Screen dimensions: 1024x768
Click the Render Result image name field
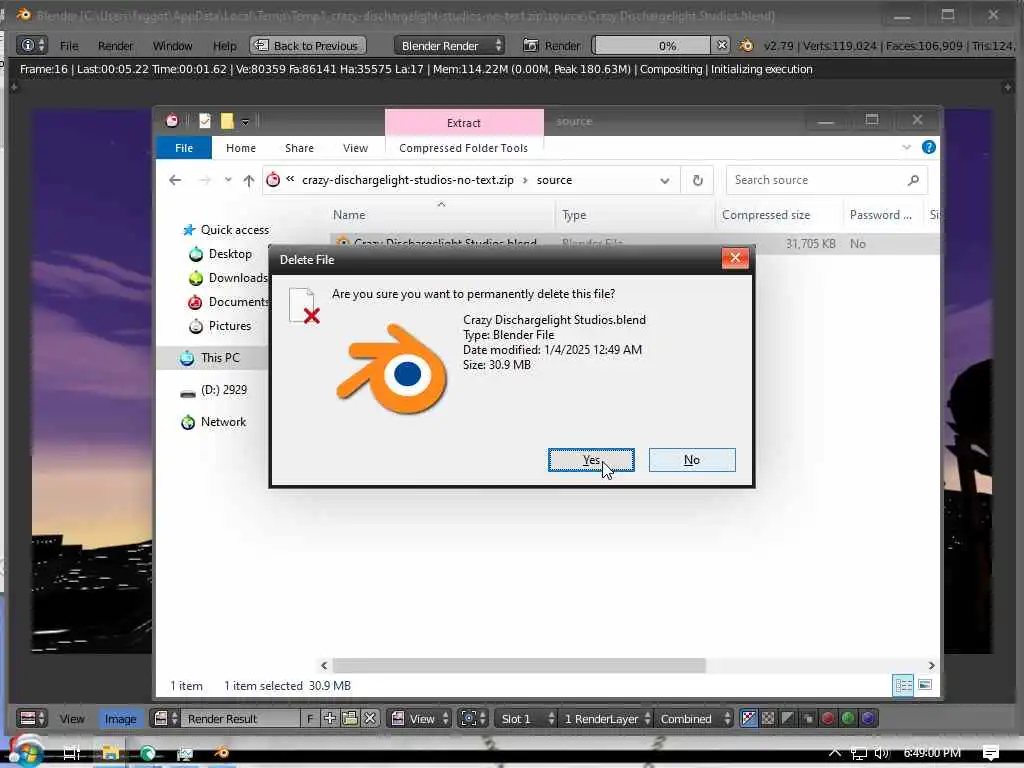tap(240, 718)
